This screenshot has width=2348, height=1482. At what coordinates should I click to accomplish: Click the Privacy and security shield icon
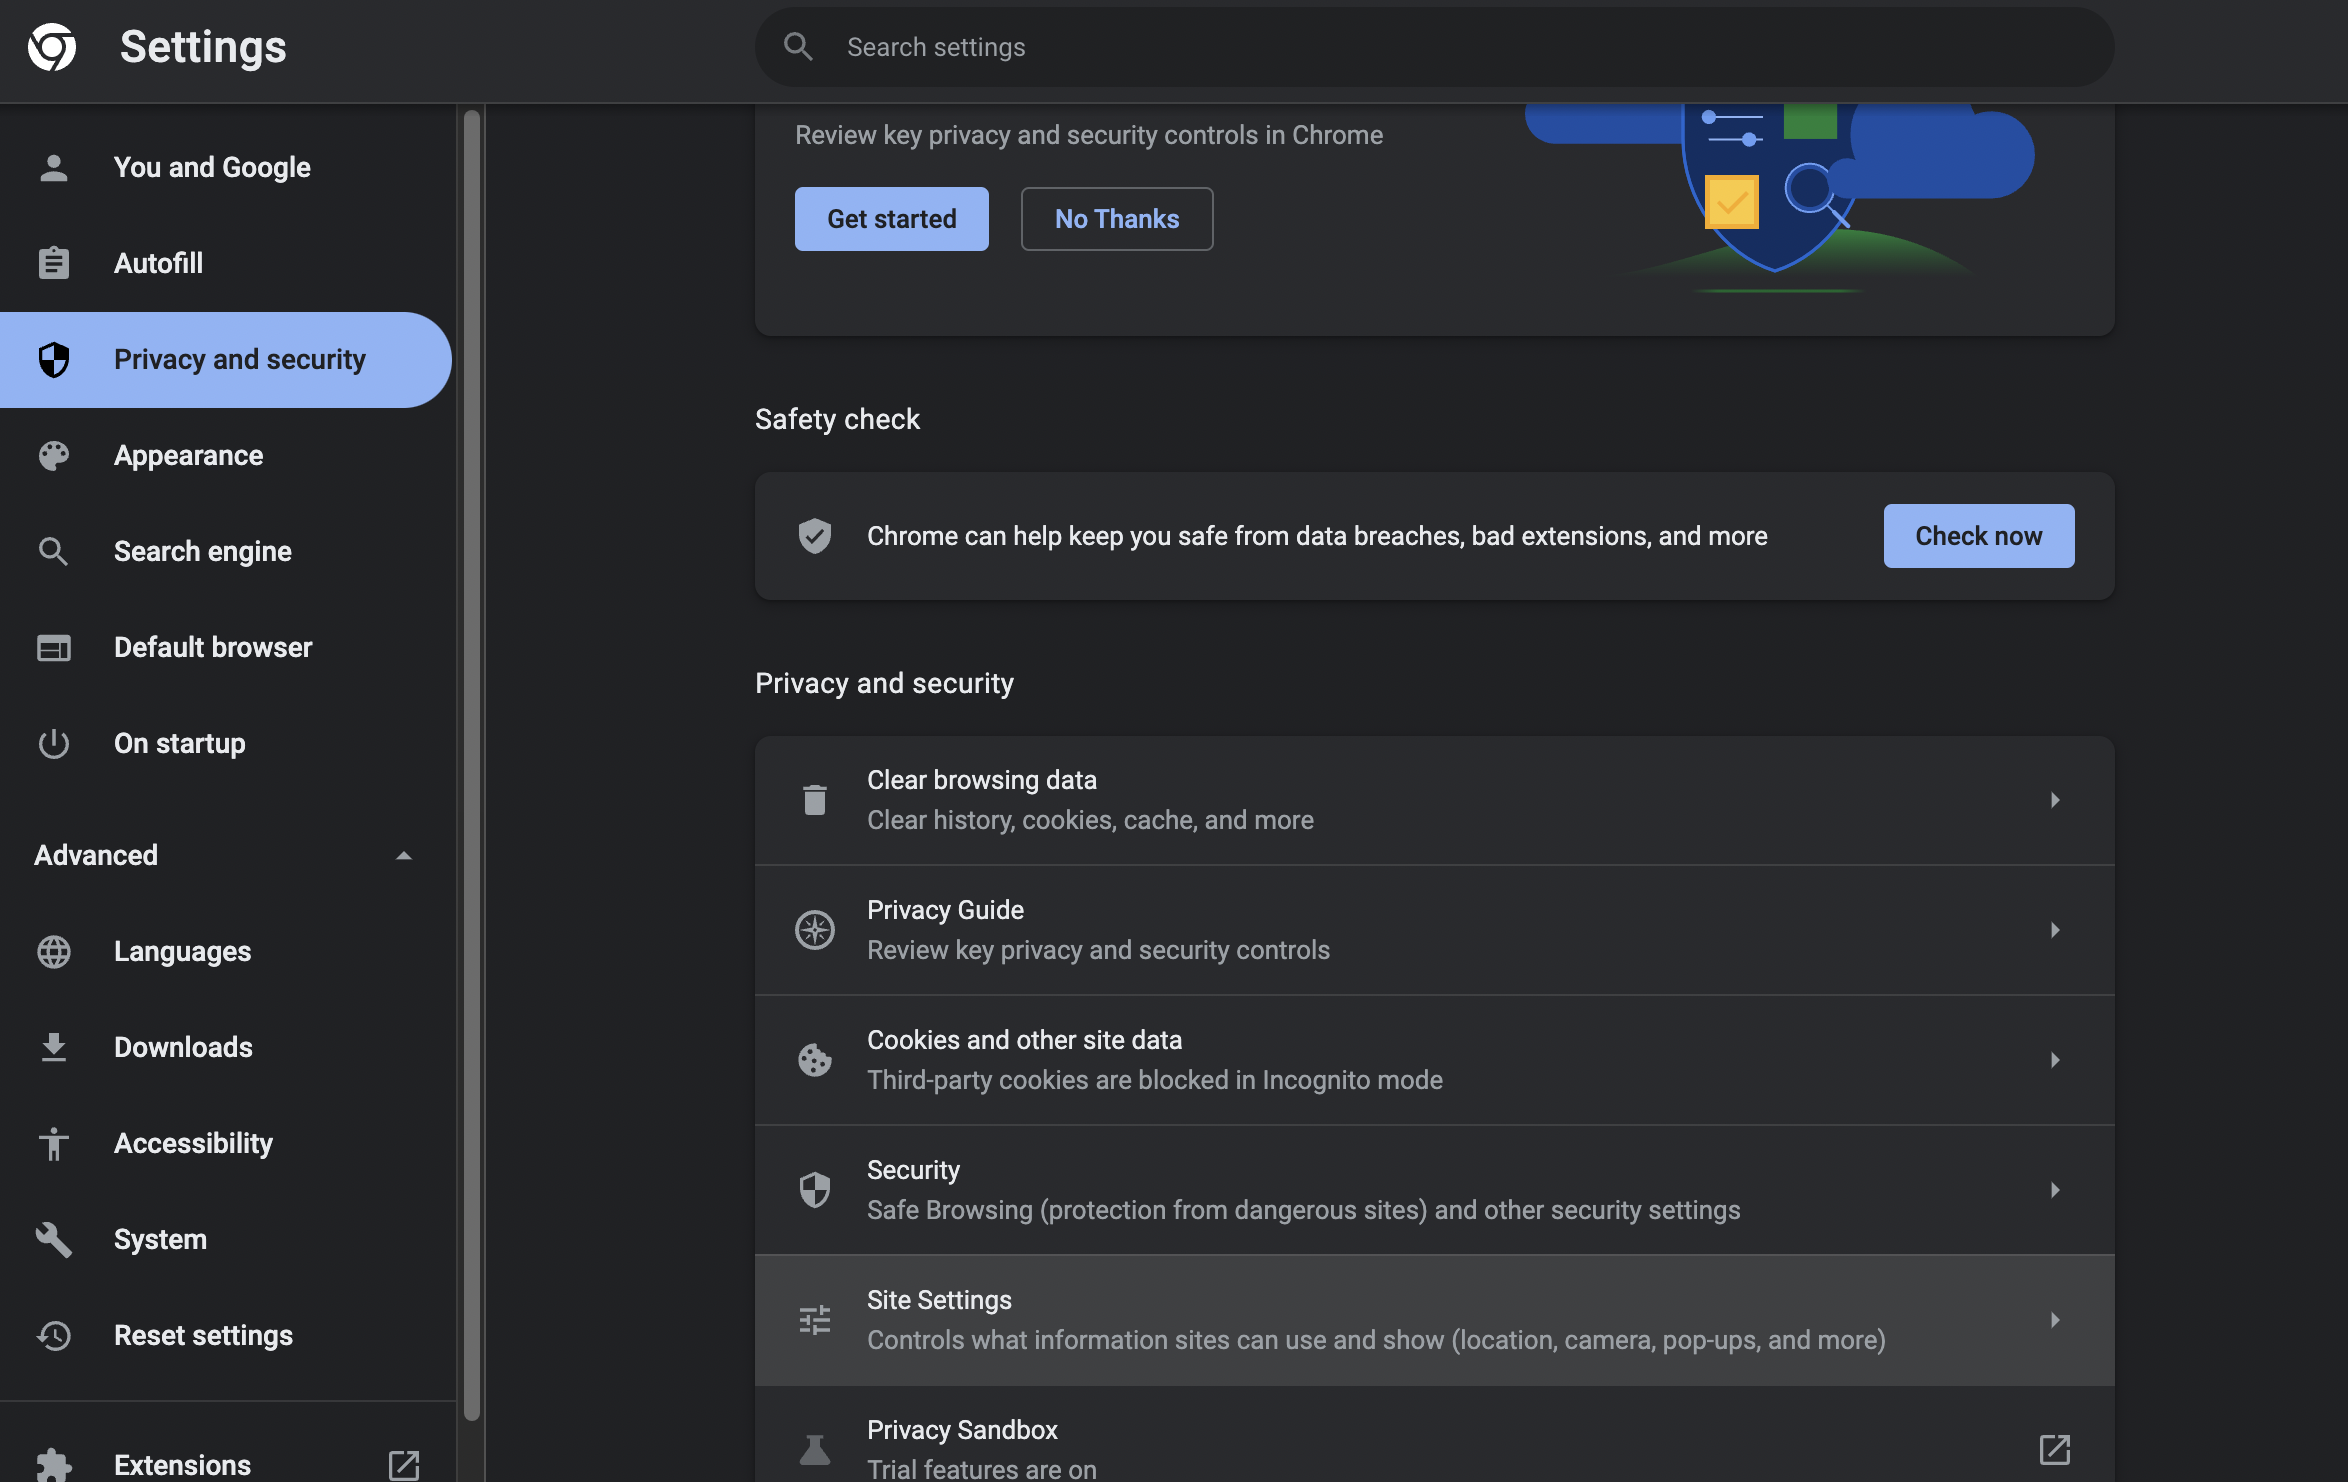[x=53, y=359]
